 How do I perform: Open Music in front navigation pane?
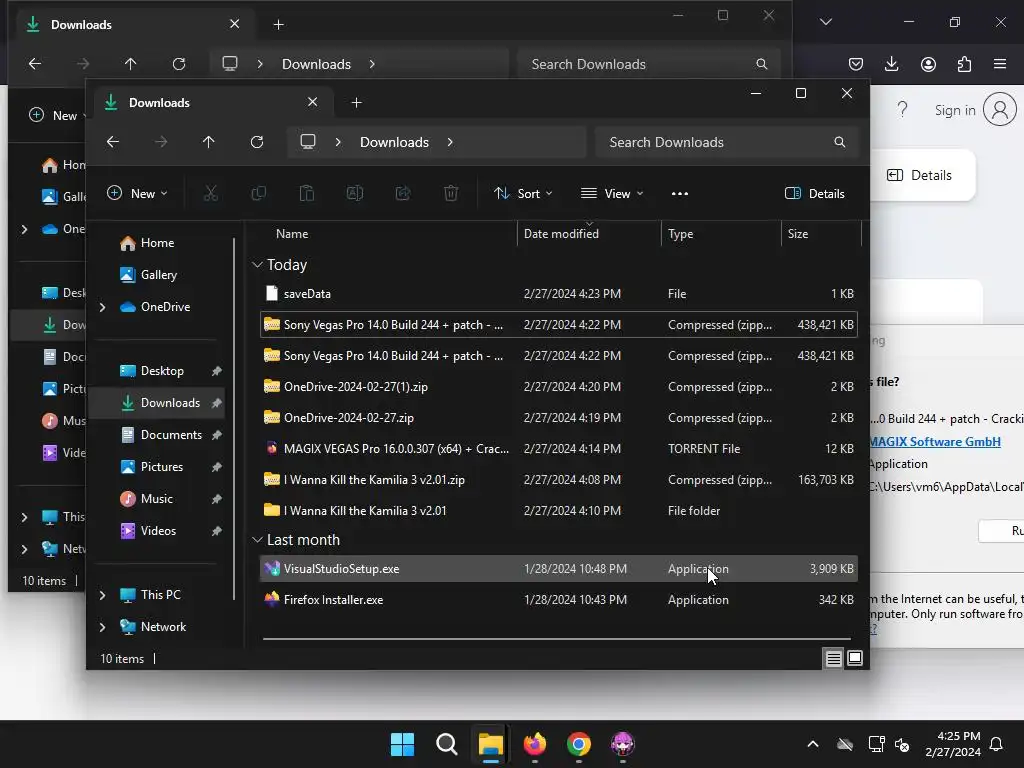click(157, 499)
